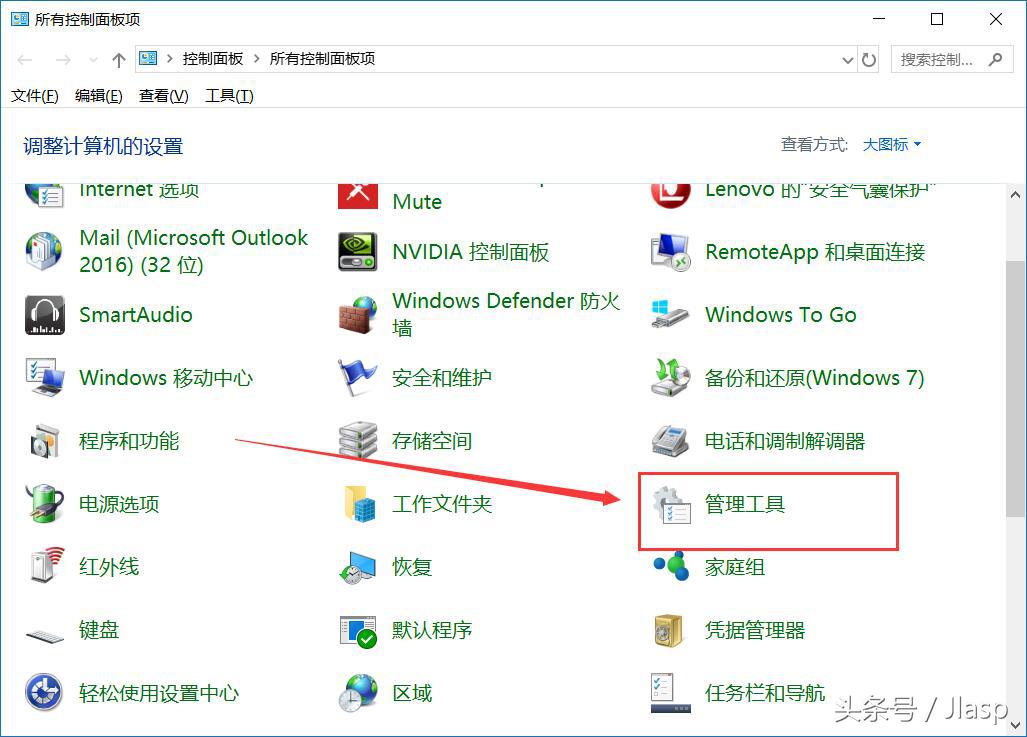1027x737 pixels.
Task: Open 工作文件夹 icon
Action: tap(359, 503)
